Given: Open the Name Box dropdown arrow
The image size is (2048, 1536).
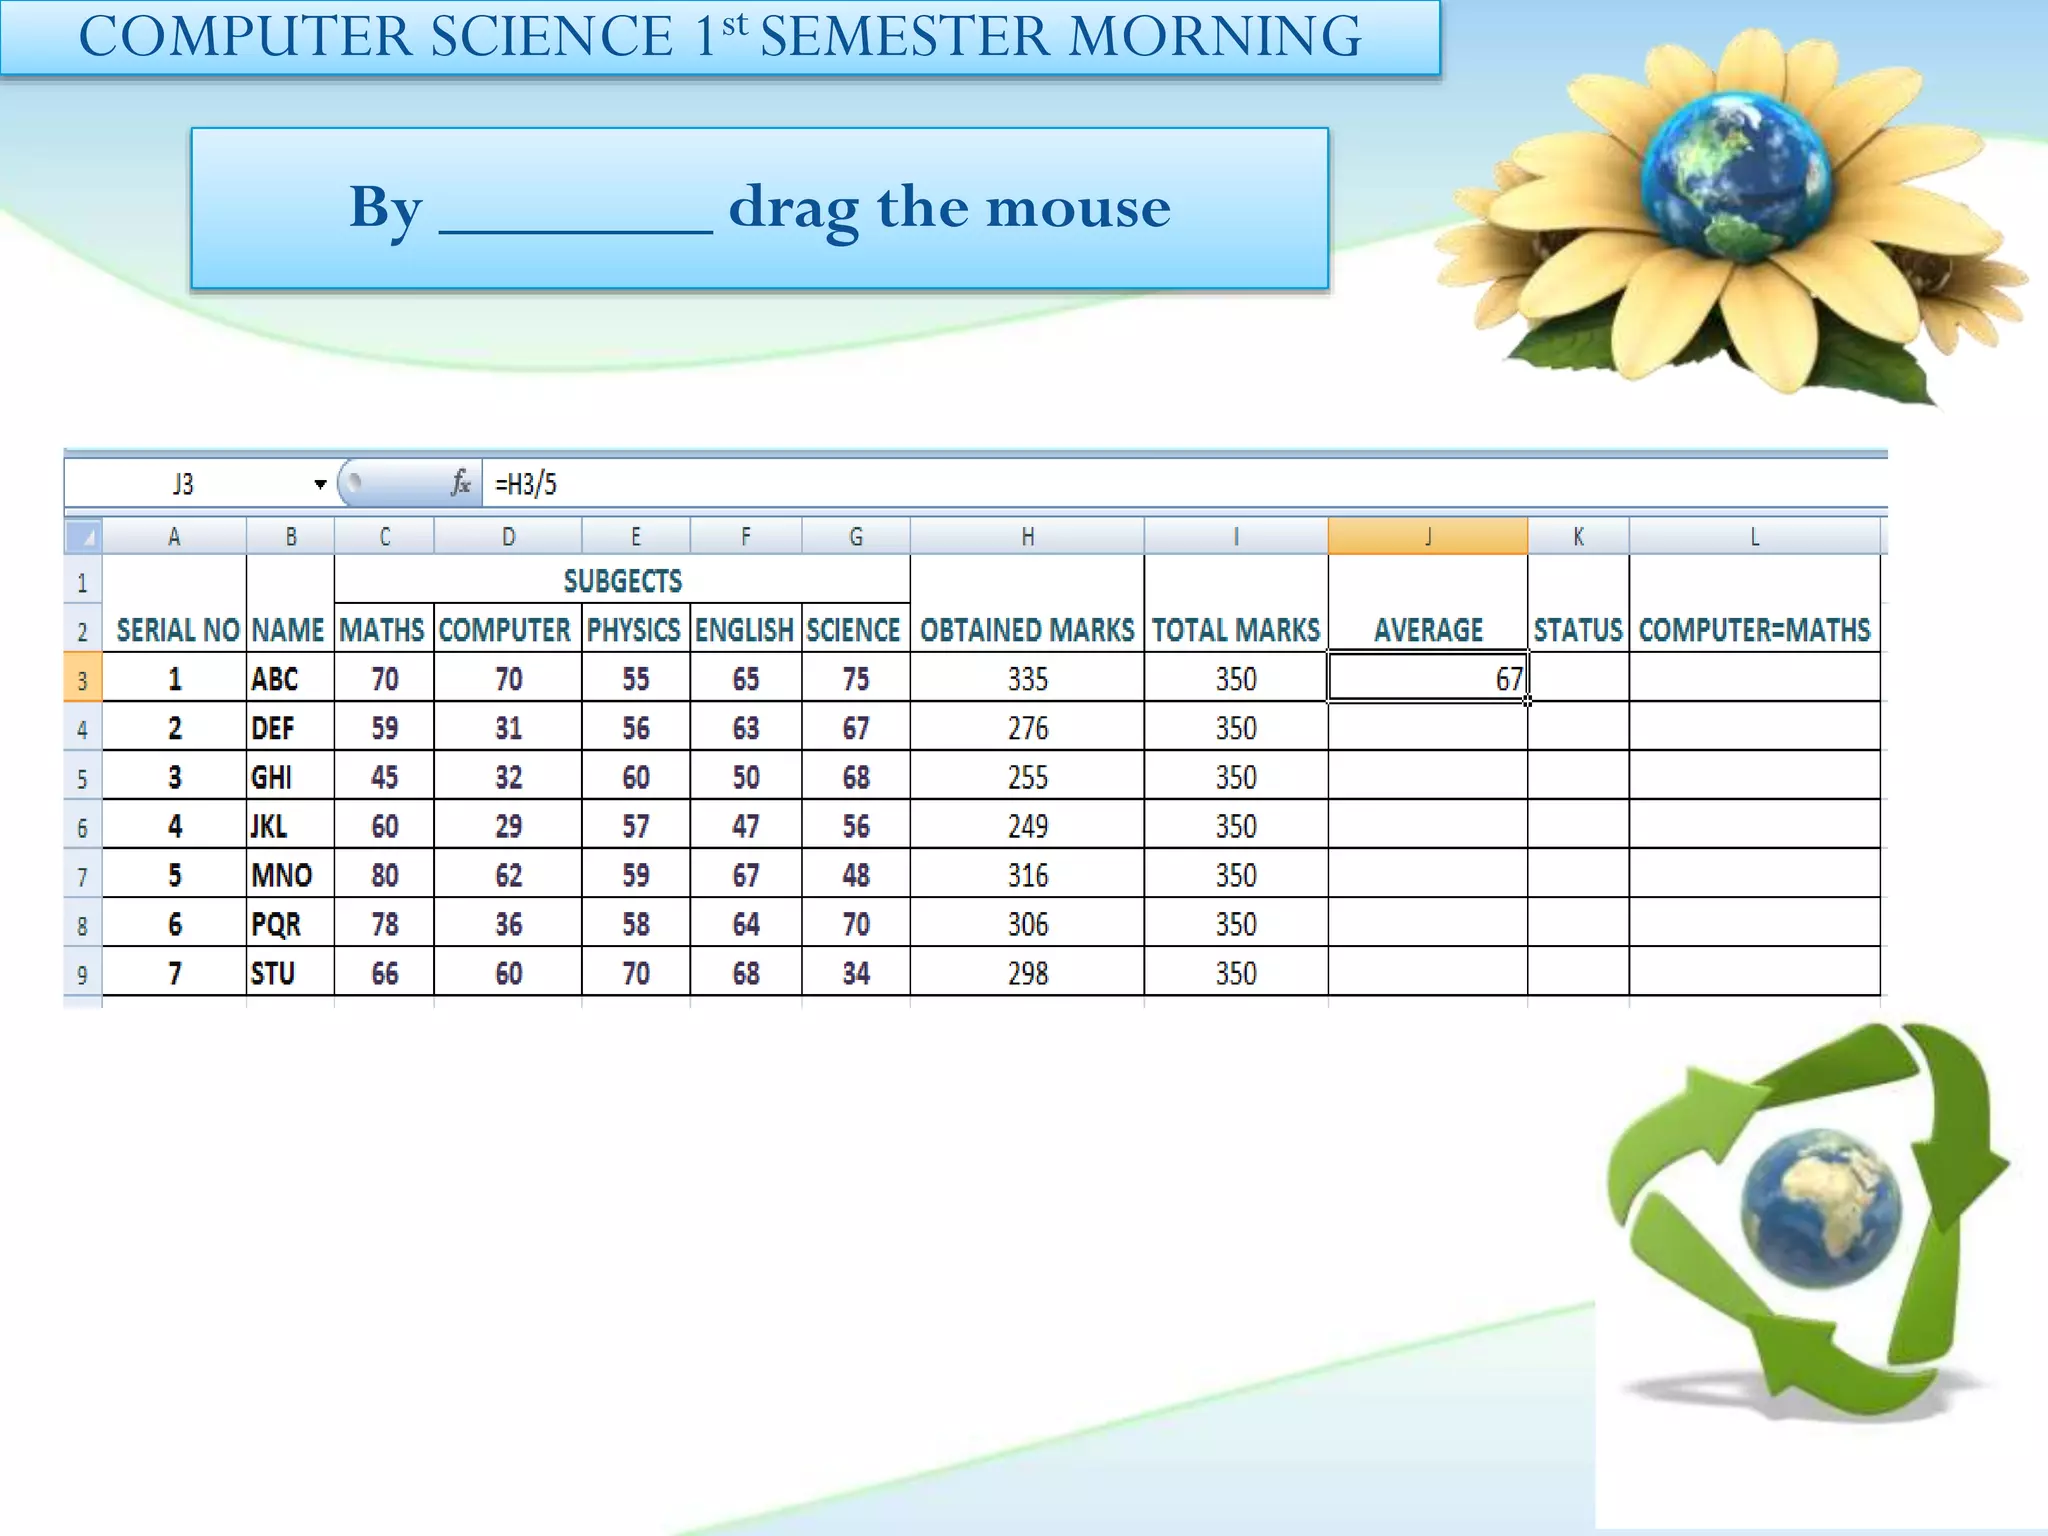Looking at the screenshot, I should pos(320,484).
